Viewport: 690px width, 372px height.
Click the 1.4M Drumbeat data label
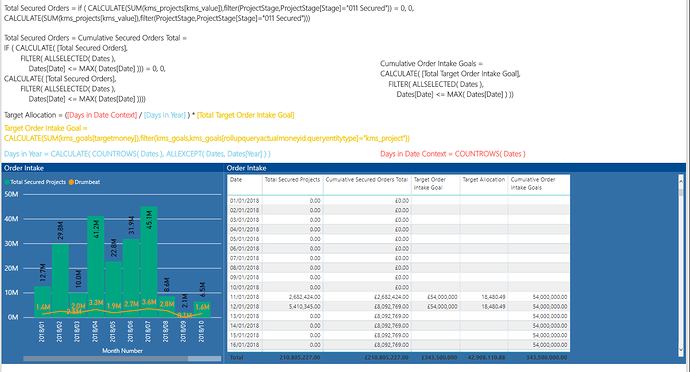[43, 307]
